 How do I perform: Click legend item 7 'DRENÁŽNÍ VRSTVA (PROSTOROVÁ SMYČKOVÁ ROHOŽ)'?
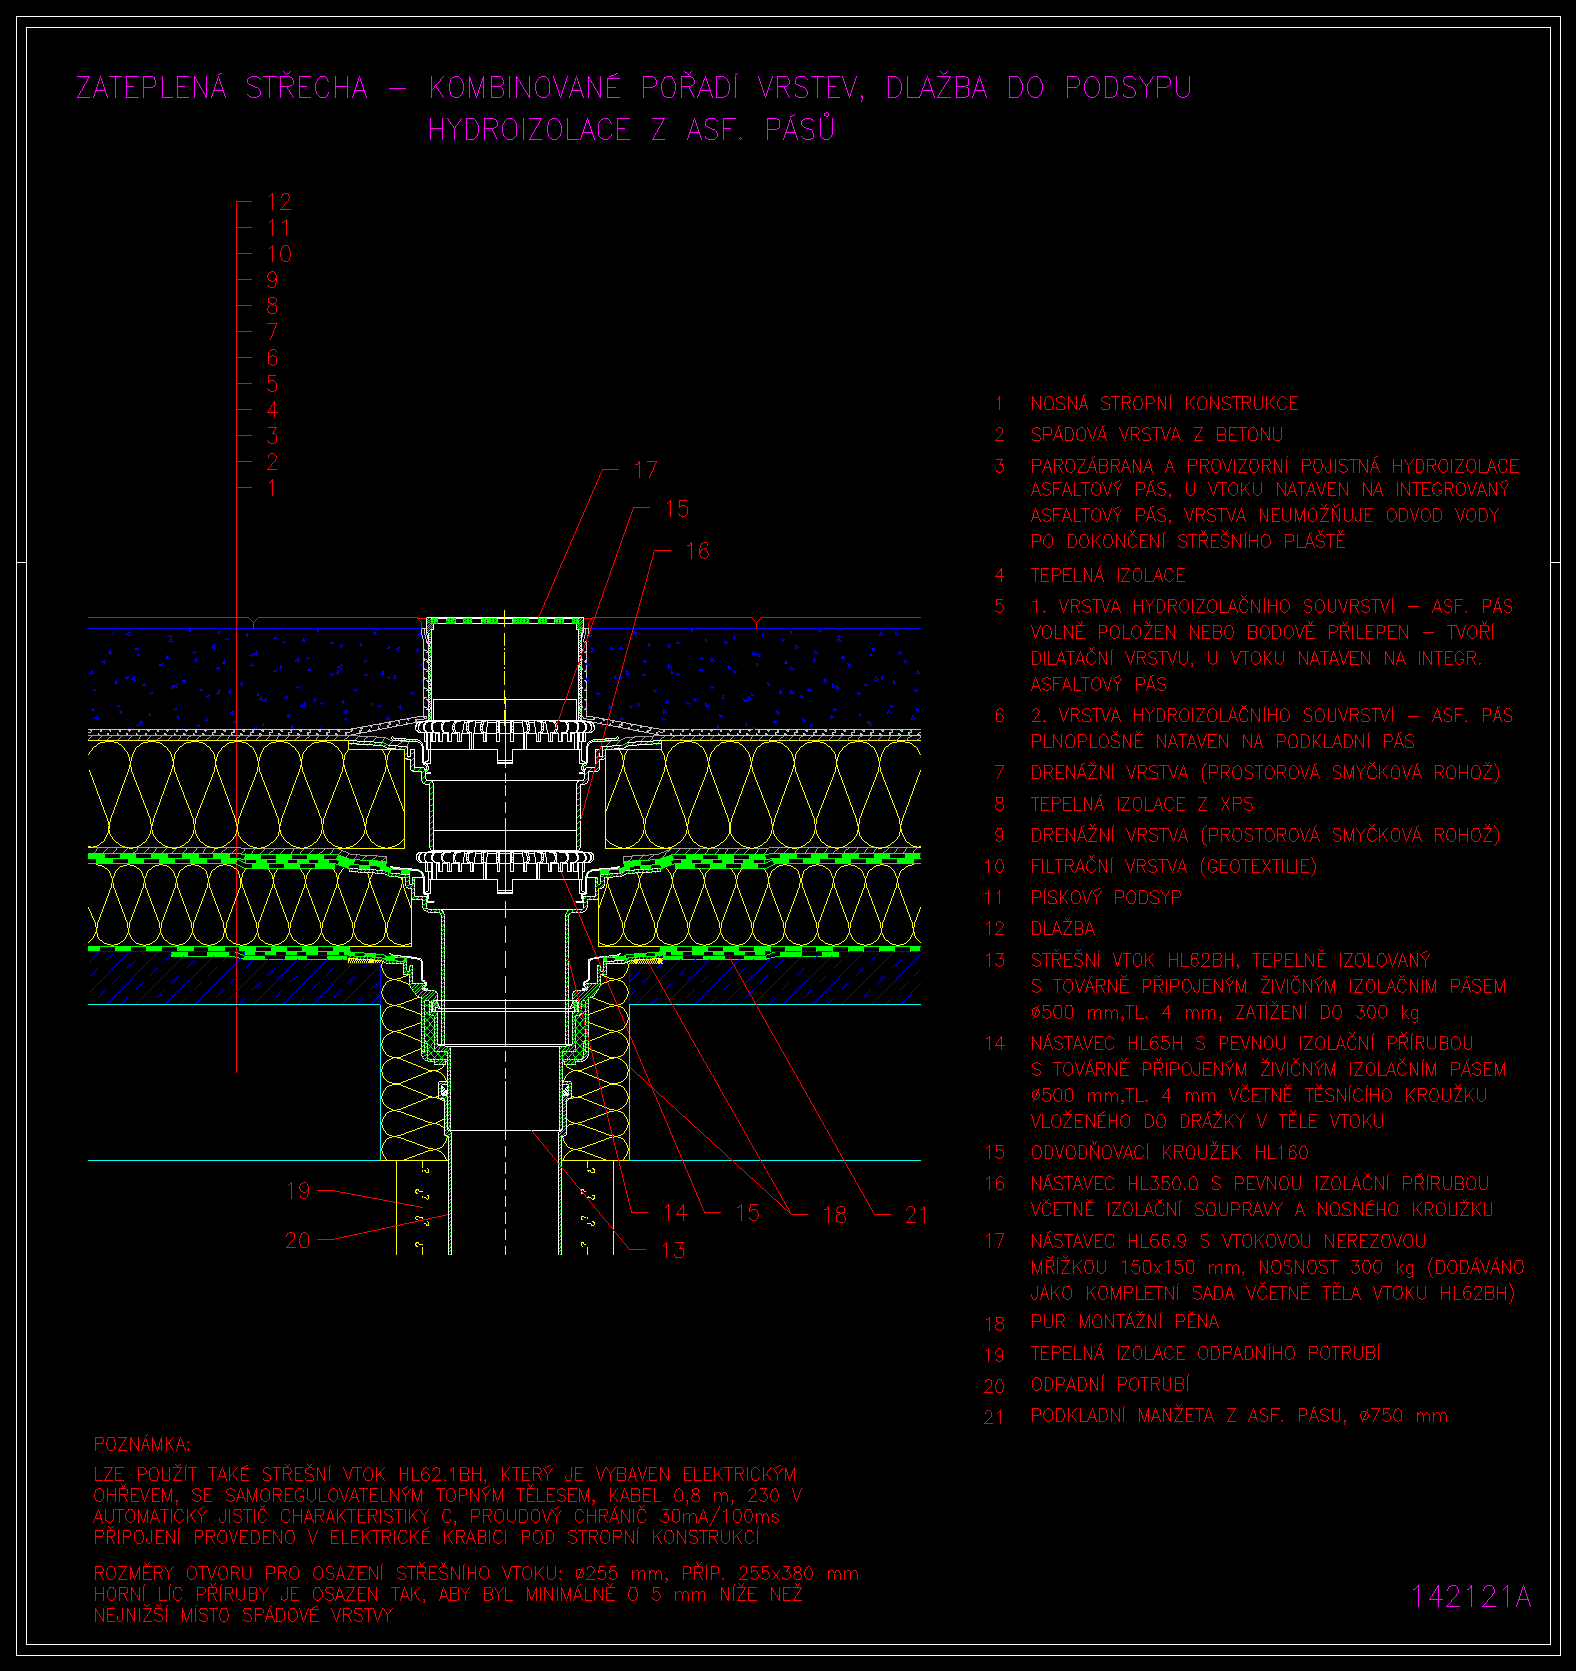(x=1265, y=773)
